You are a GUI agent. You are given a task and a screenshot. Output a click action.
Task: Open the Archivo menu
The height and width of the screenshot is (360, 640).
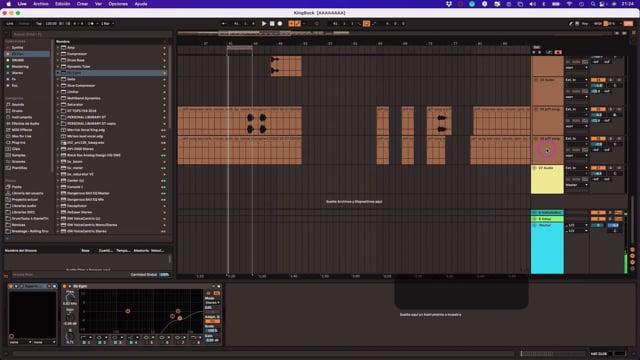coord(40,4)
